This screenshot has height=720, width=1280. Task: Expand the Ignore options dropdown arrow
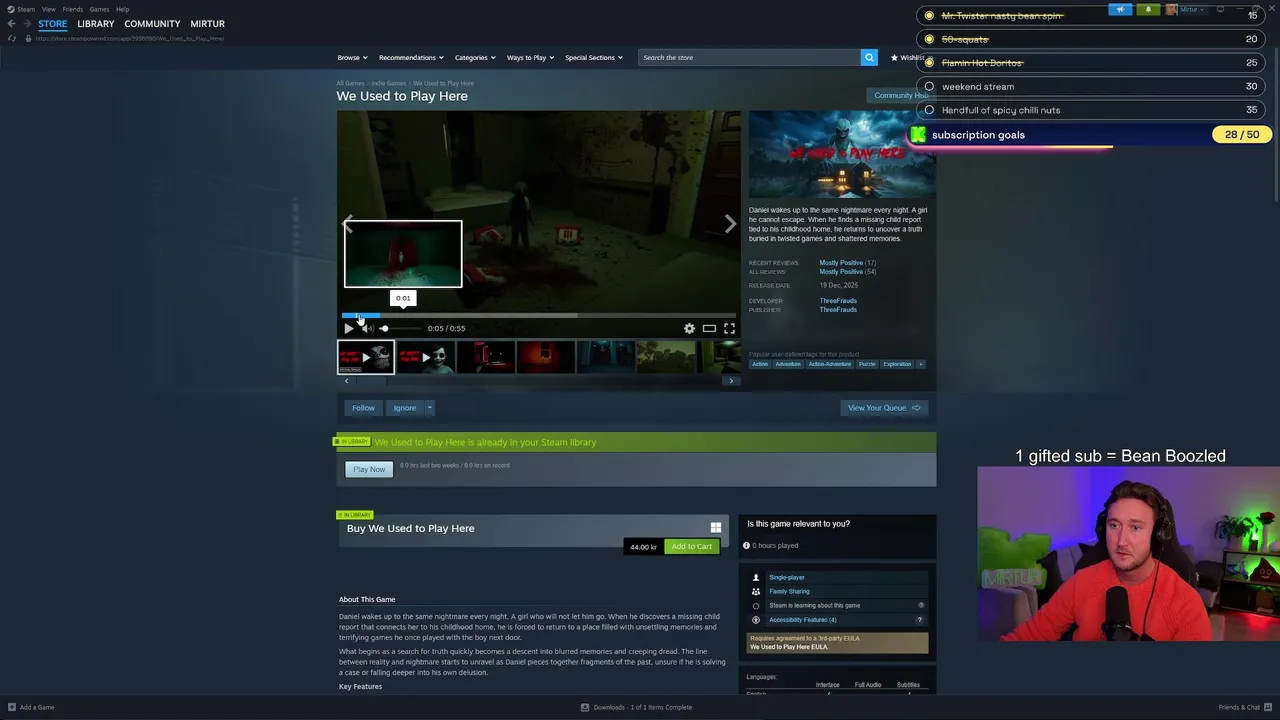click(429, 407)
